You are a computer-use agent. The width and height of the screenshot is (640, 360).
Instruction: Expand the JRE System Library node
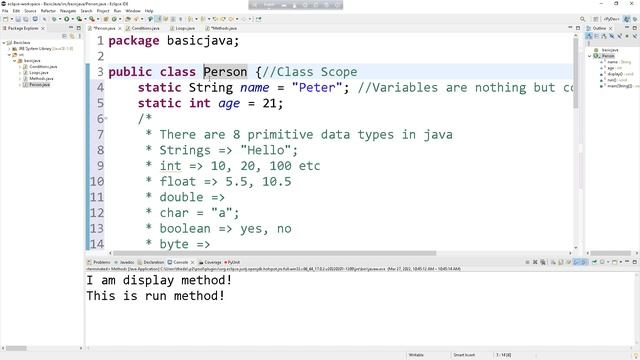click(9, 49)
